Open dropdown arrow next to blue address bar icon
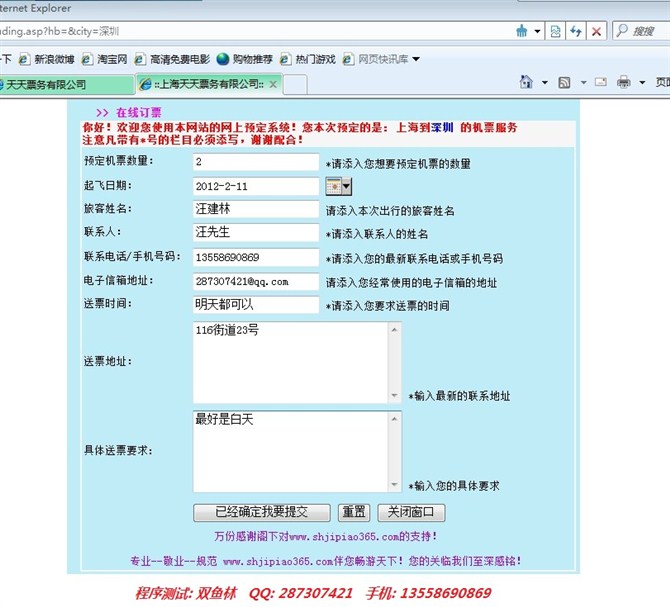The image size is (670, 607). [538, 31]
